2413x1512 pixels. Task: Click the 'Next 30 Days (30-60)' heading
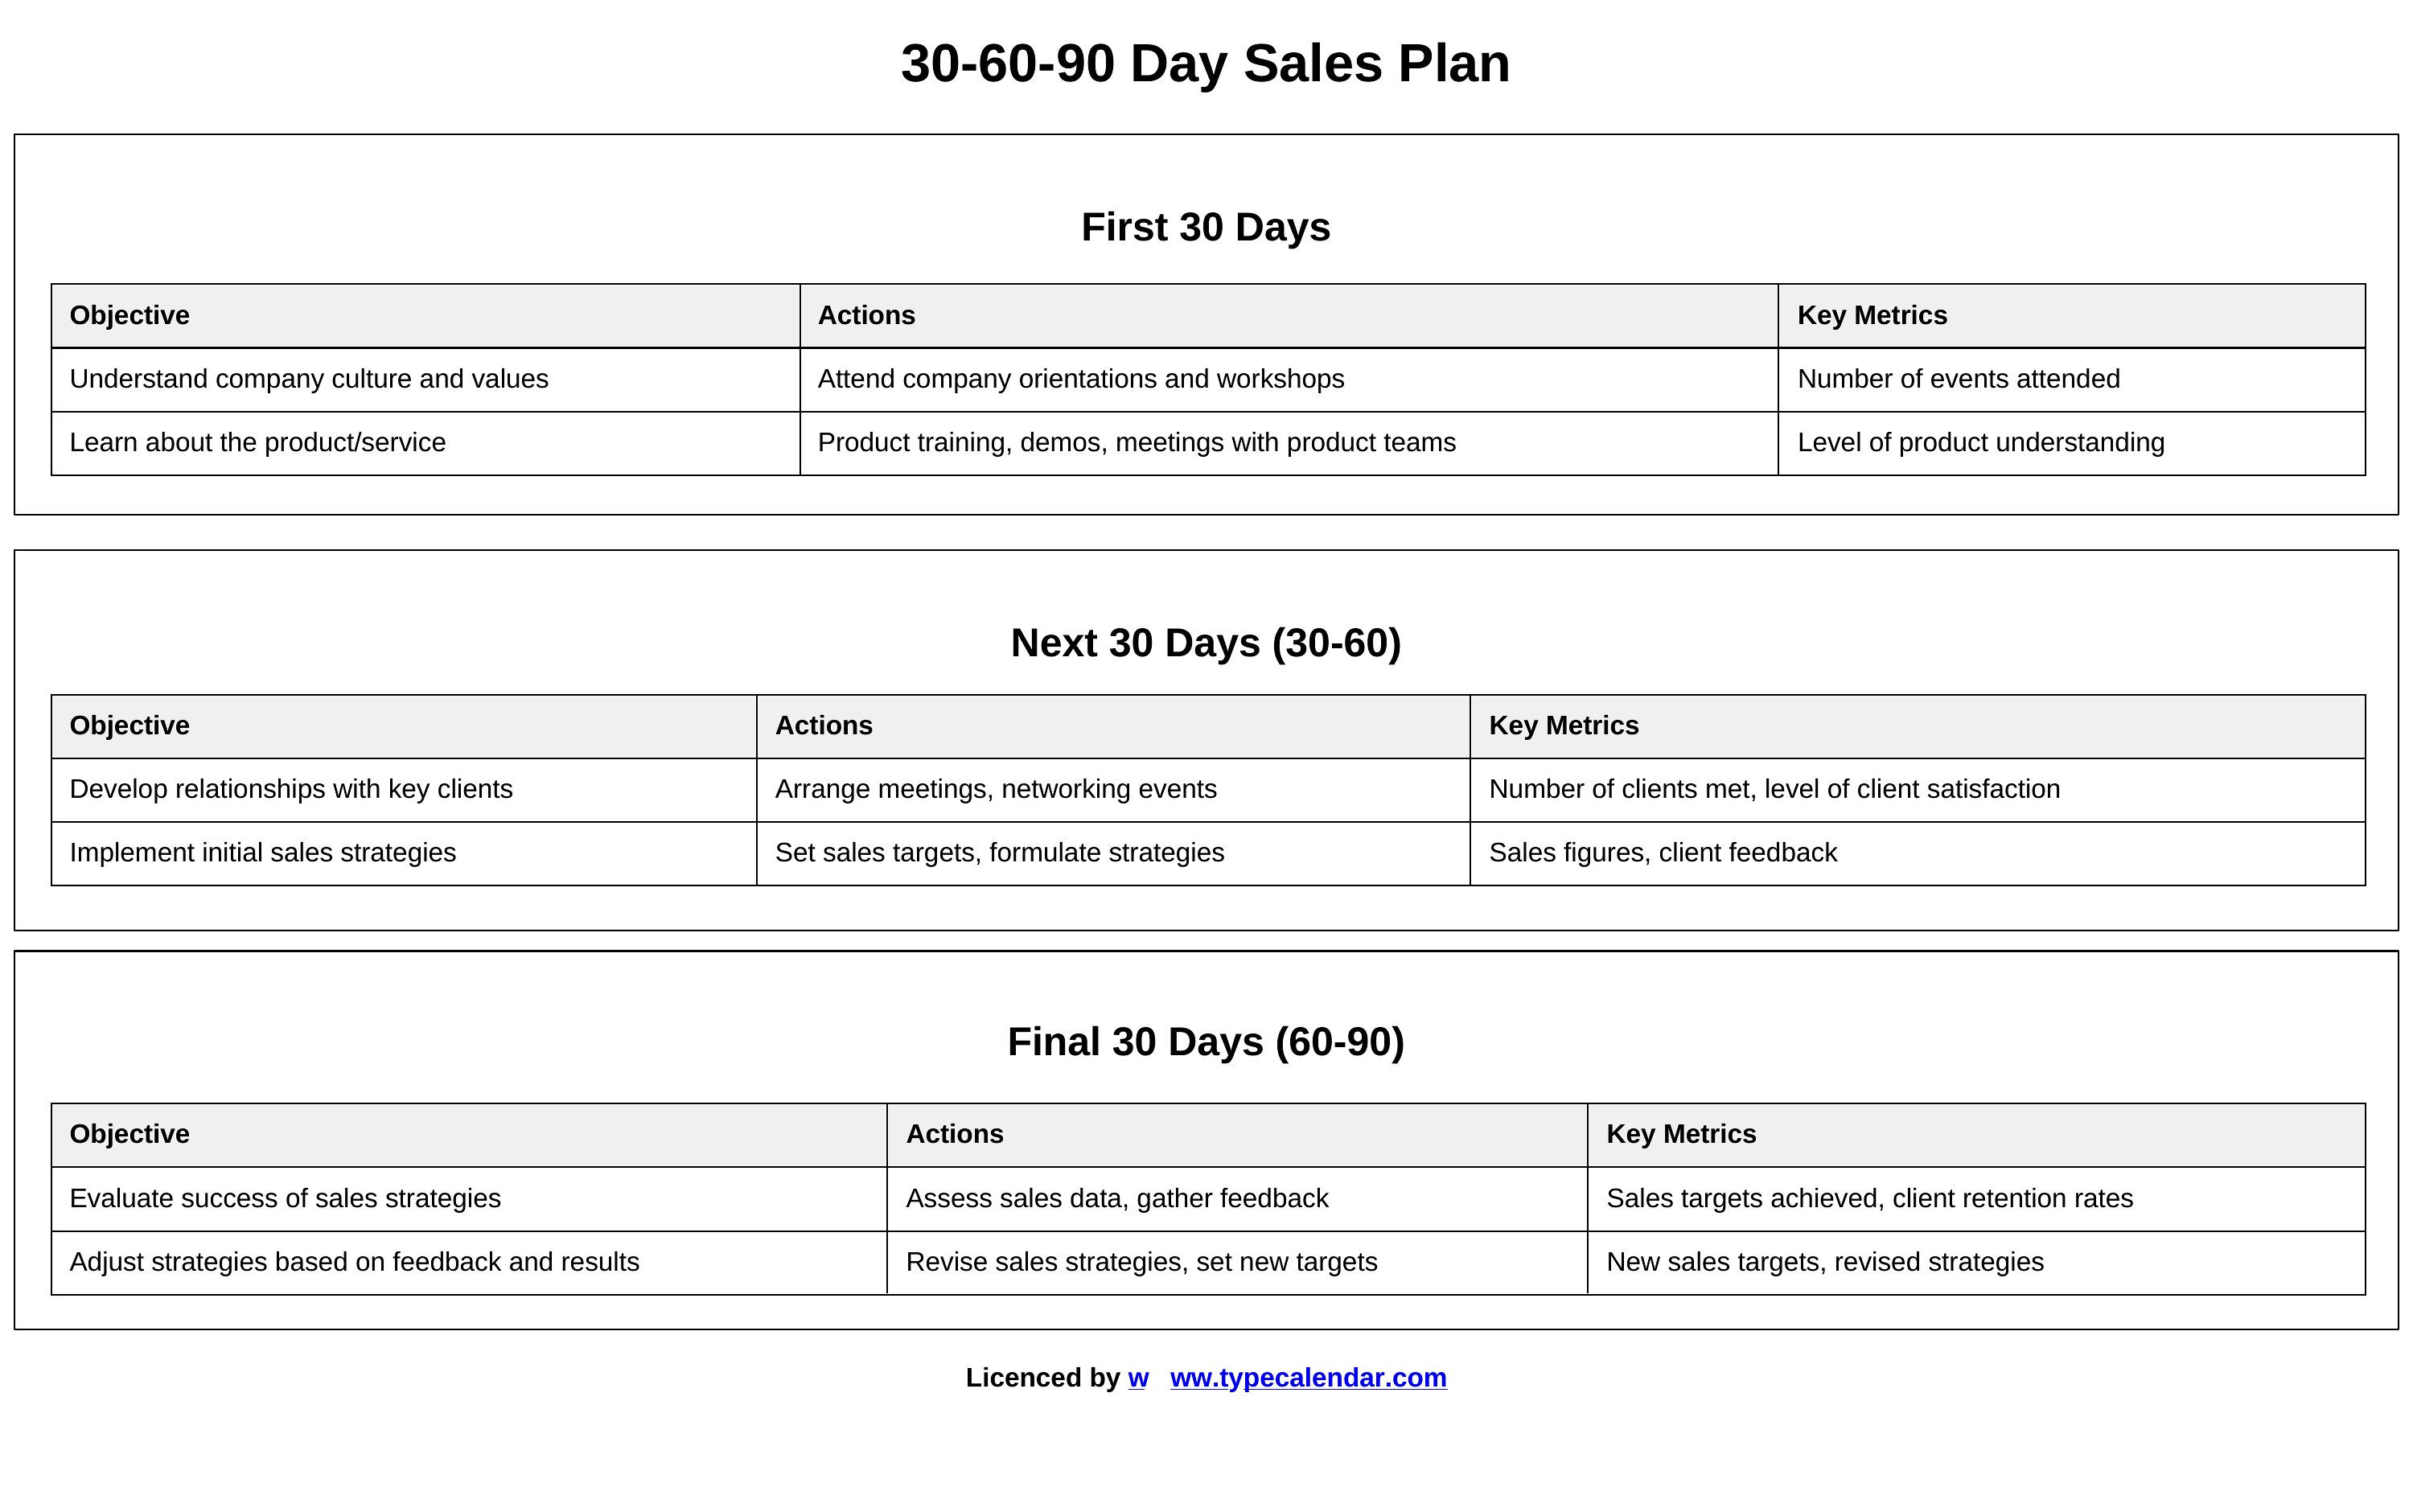point(1205,643)
